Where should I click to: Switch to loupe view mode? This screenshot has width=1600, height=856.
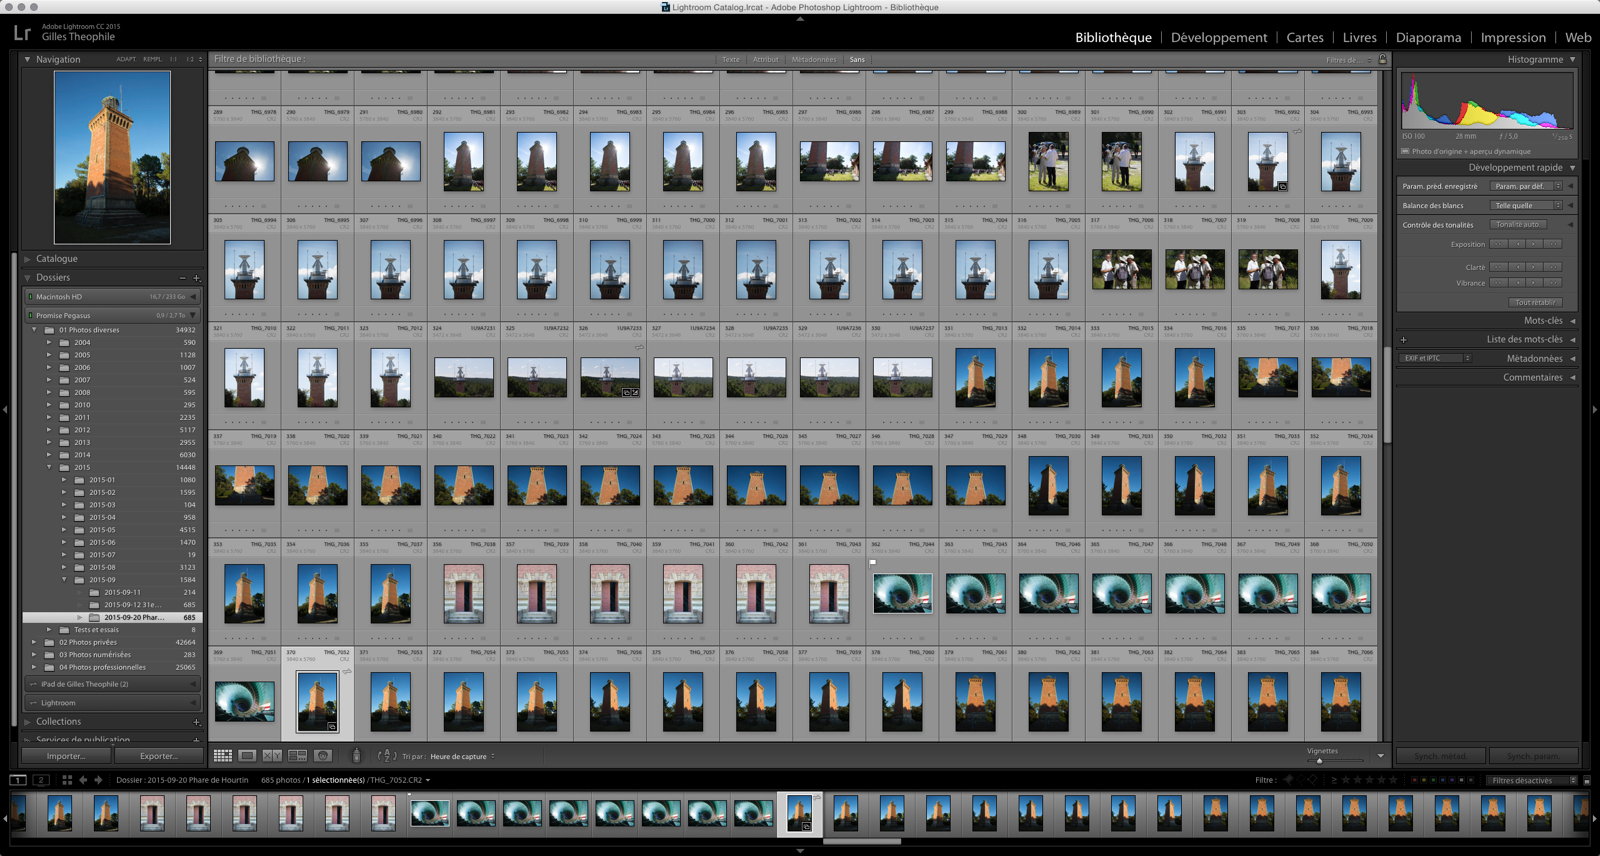pyautogui.click(x=247, y=756)
